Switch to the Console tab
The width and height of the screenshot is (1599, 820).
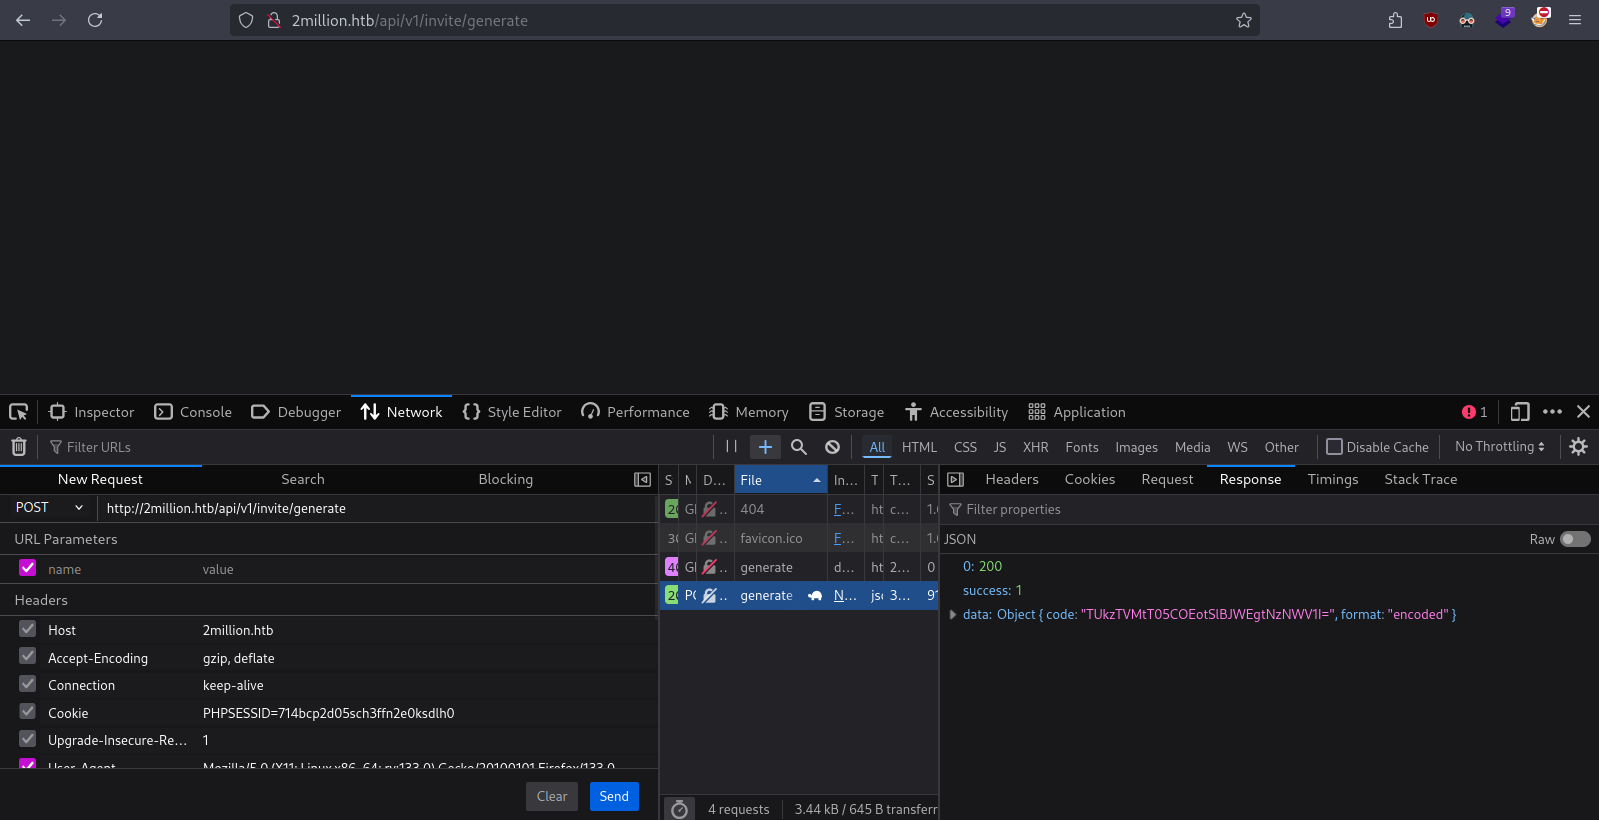193,412
